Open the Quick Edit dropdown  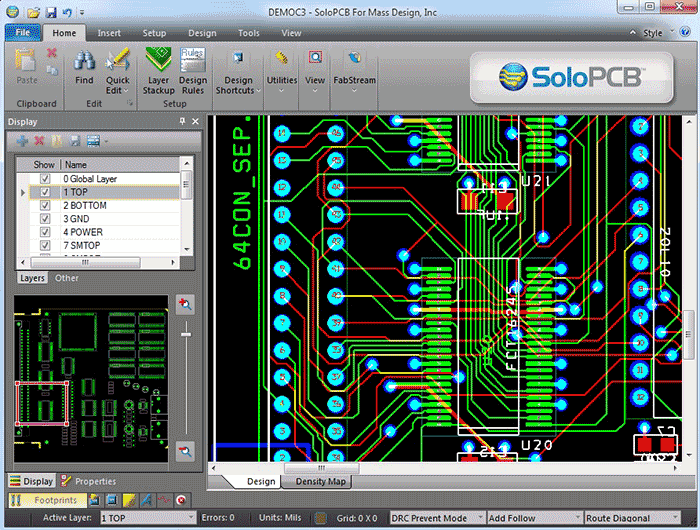[x=117, y=71]
